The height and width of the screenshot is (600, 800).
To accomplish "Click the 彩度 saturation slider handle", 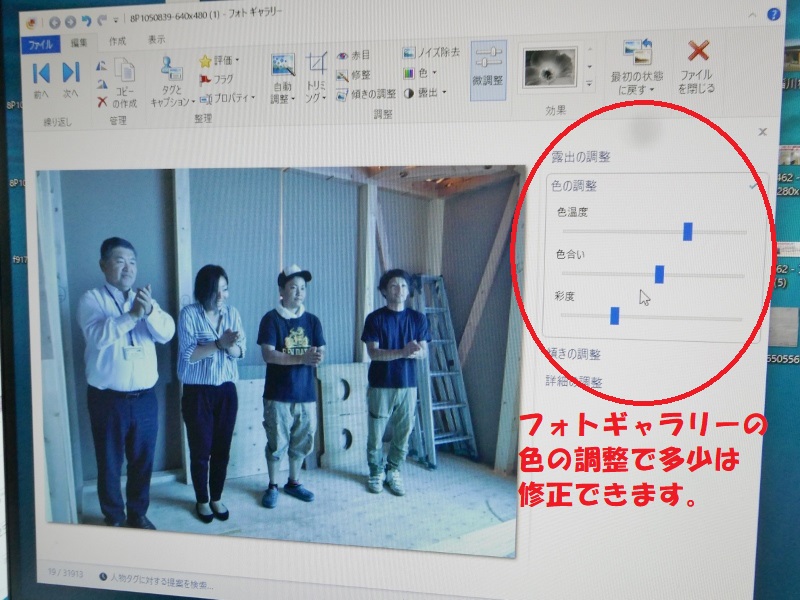I will (x=615, y=316).
